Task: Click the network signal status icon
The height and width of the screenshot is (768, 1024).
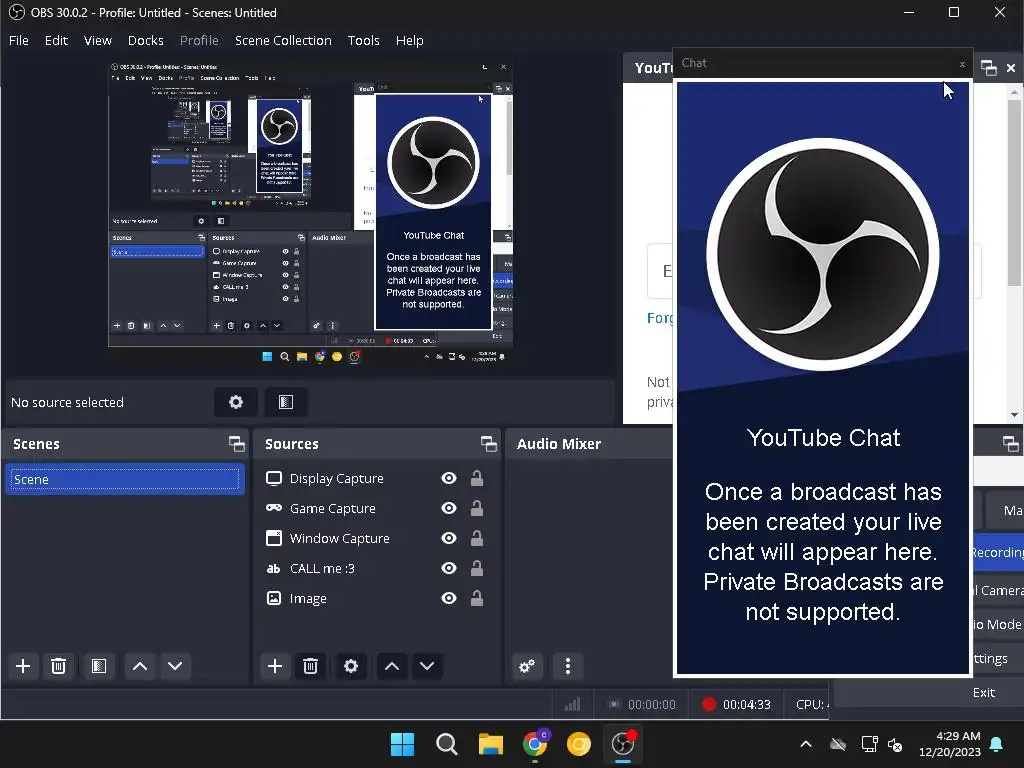Action: 572,704
